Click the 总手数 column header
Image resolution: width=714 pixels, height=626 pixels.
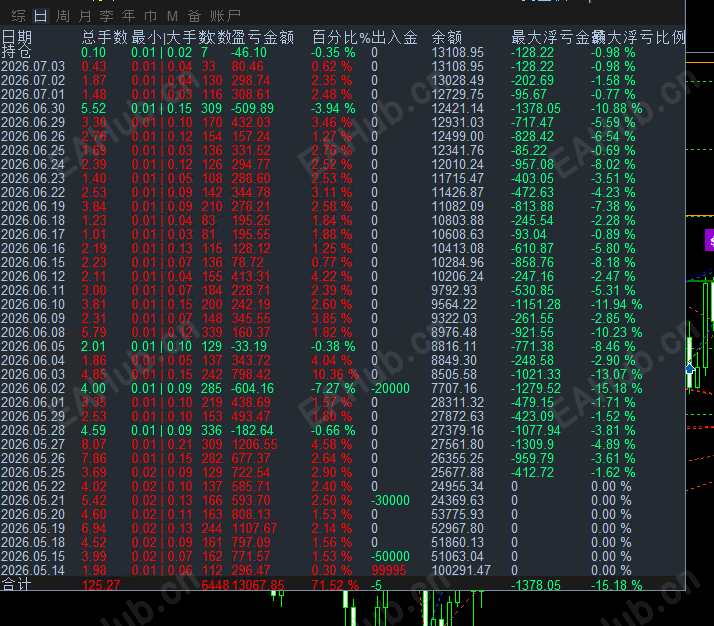[105, 37]
